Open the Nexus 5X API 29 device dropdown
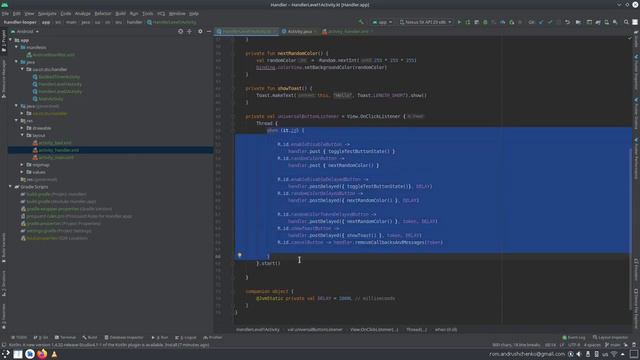 [x=425, y=22]
